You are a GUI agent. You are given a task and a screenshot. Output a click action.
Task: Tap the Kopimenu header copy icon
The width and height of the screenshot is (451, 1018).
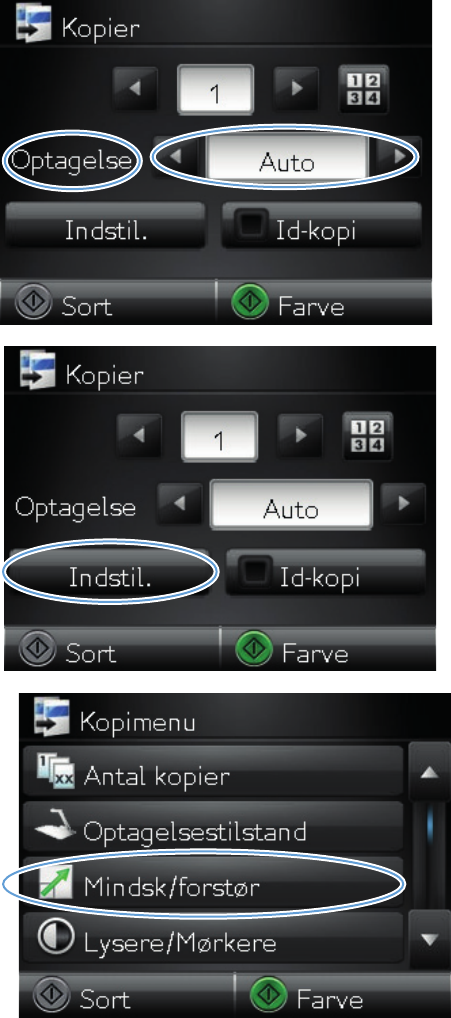click(49, 718)
